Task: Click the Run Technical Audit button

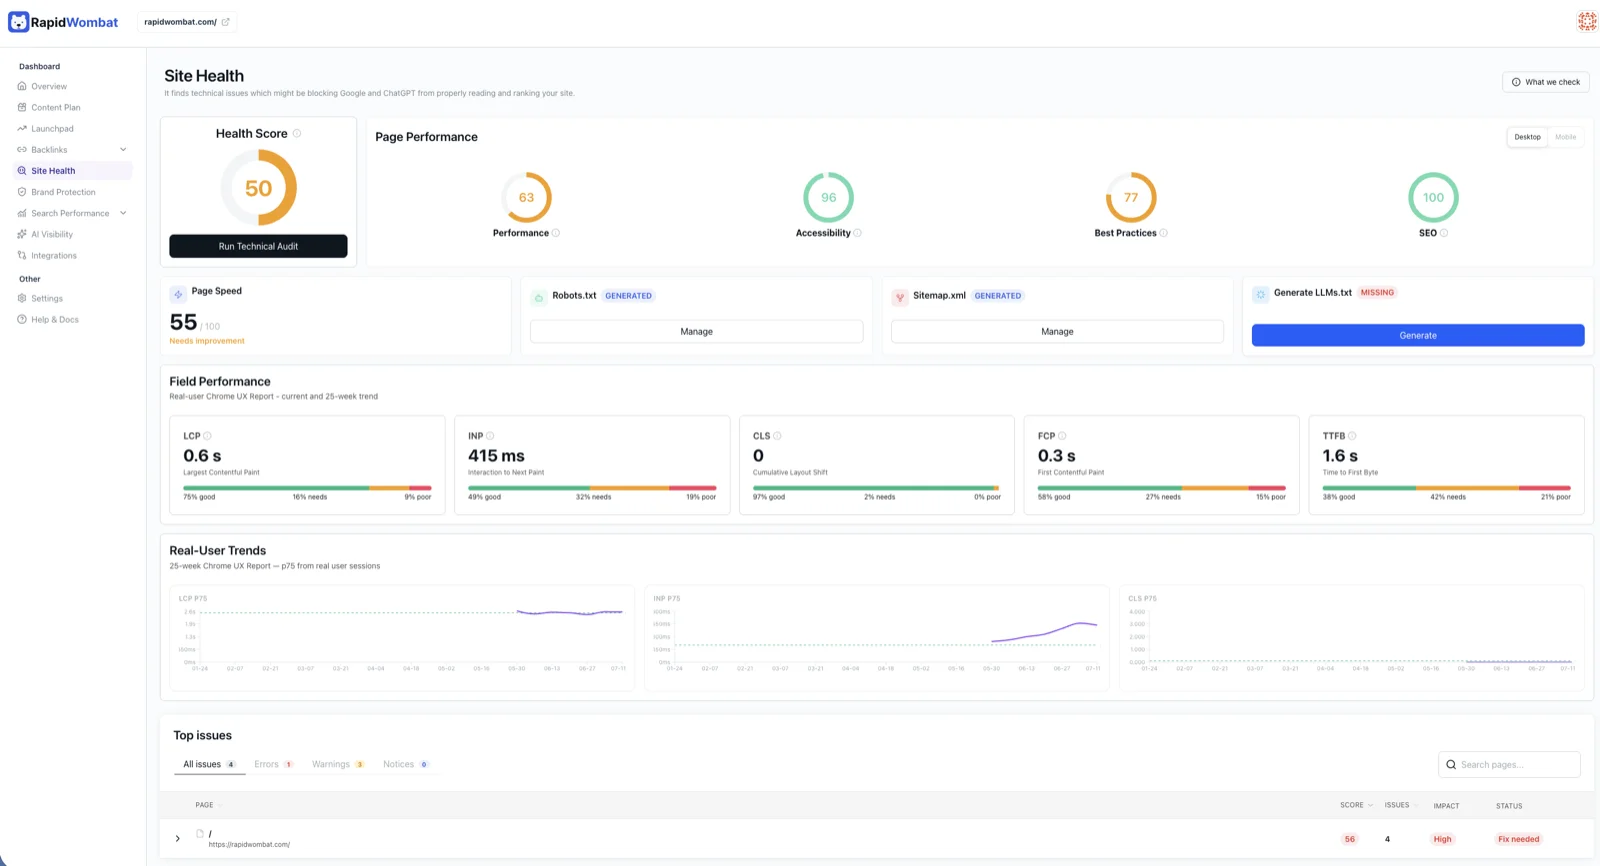Action: [258, 246]
